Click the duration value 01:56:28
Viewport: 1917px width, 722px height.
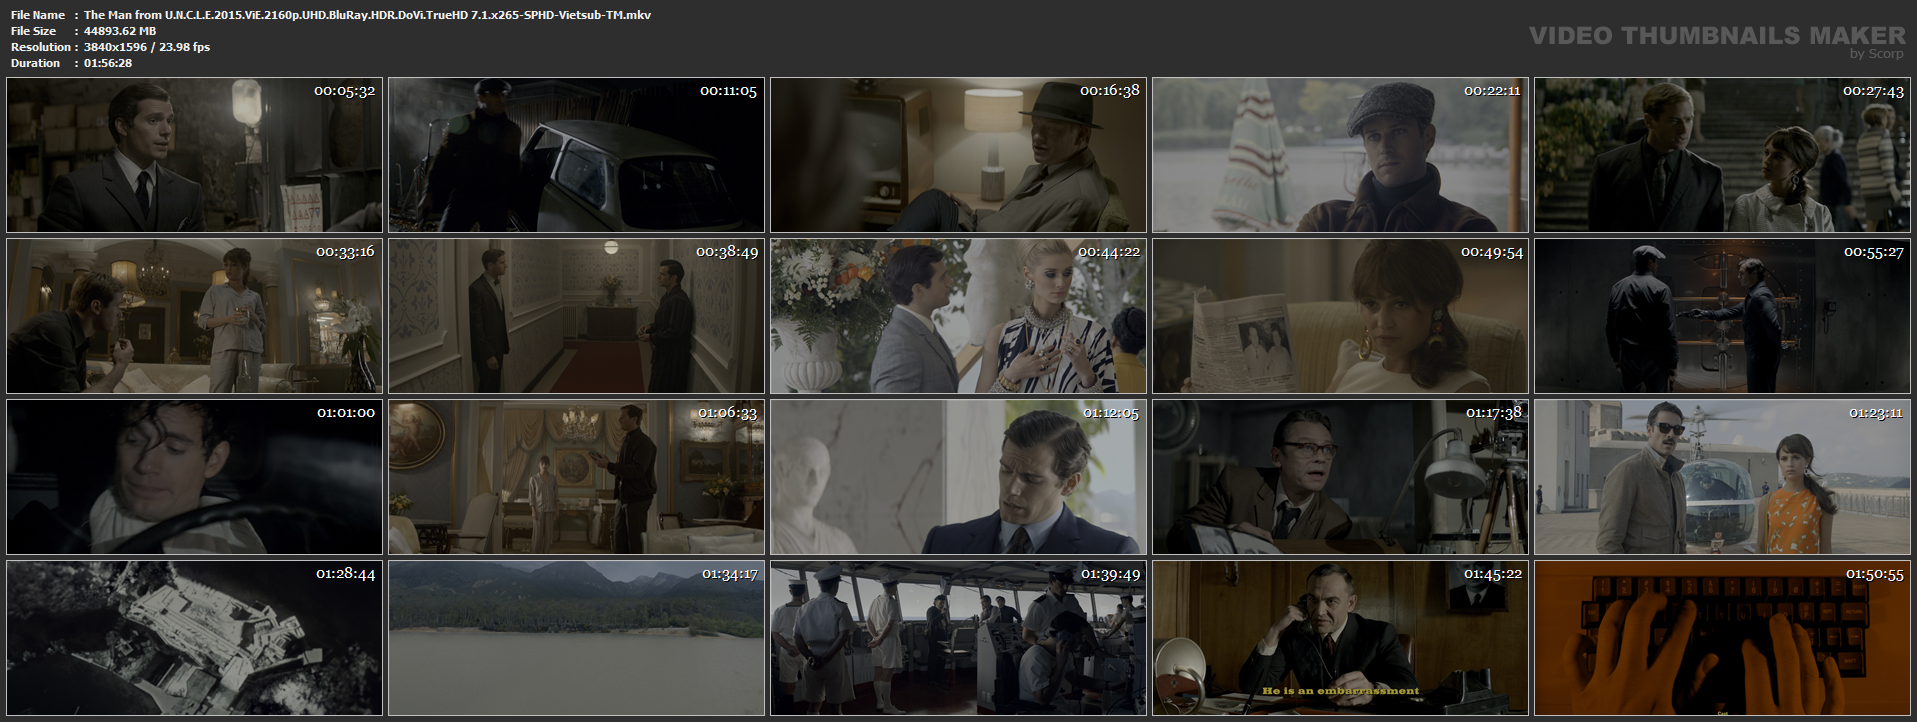click(x=108, y=63)
